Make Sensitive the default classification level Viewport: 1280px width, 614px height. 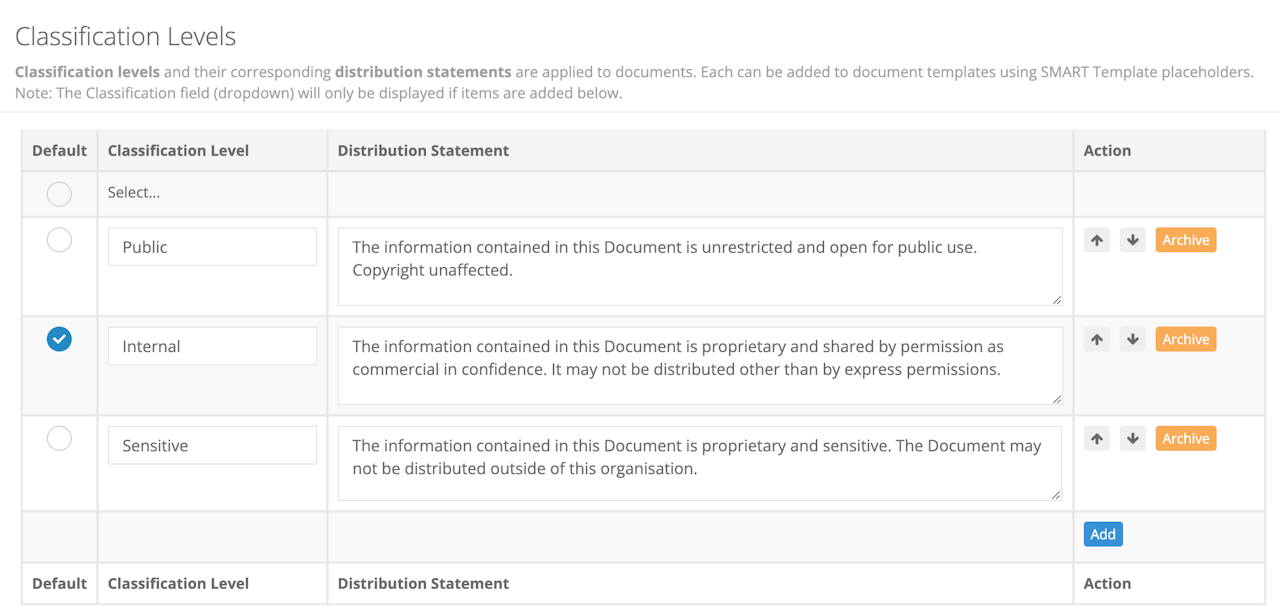(x=59, y=438)
